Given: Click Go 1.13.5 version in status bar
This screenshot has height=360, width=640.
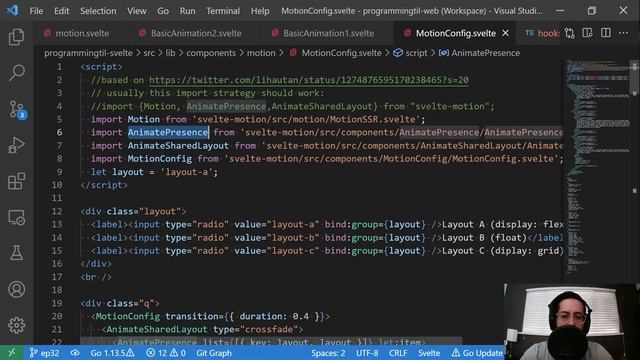Looking at the screenshot, I should (112, 353).
